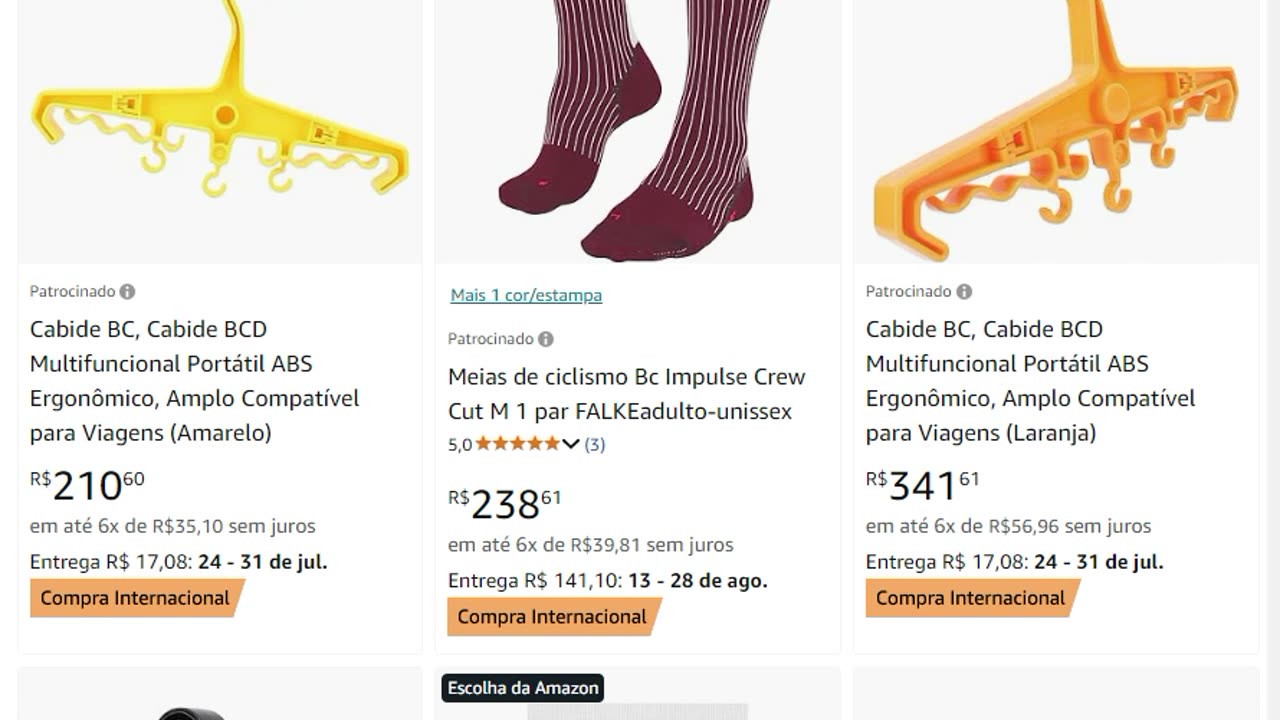Click the "Escolha da Amazon" badge
The width and height of the screenshot is (1280, 720).
coord(523,688)
